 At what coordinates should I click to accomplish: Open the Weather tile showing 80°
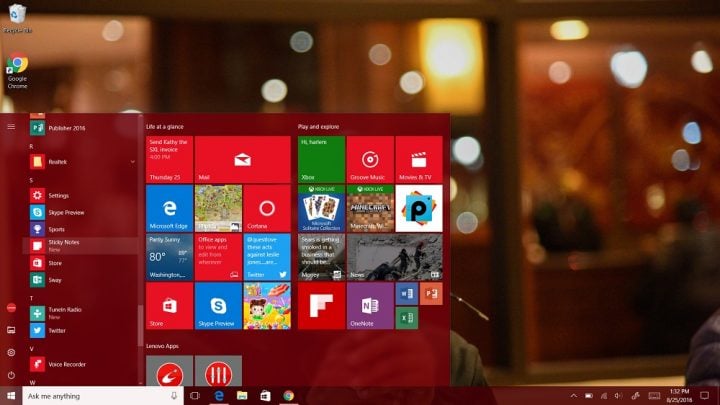click(x=169, y=257)
